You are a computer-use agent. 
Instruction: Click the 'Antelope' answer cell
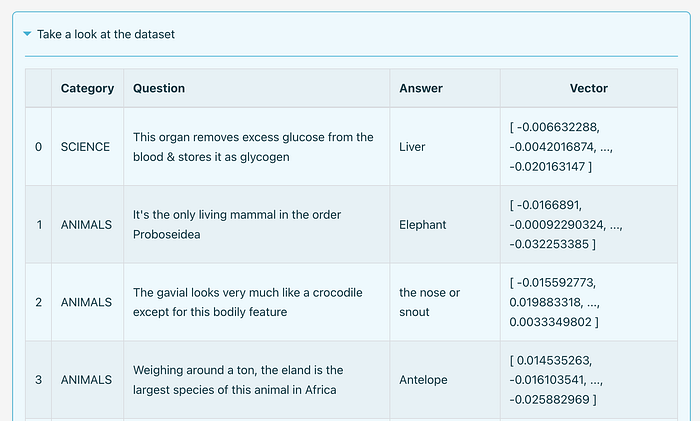tap(424, 380)
